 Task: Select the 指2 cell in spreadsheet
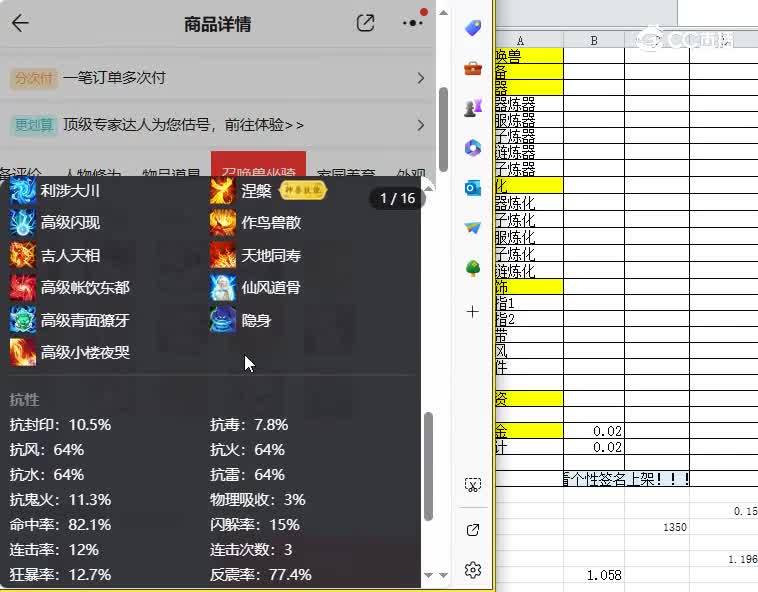pos(529,319)
